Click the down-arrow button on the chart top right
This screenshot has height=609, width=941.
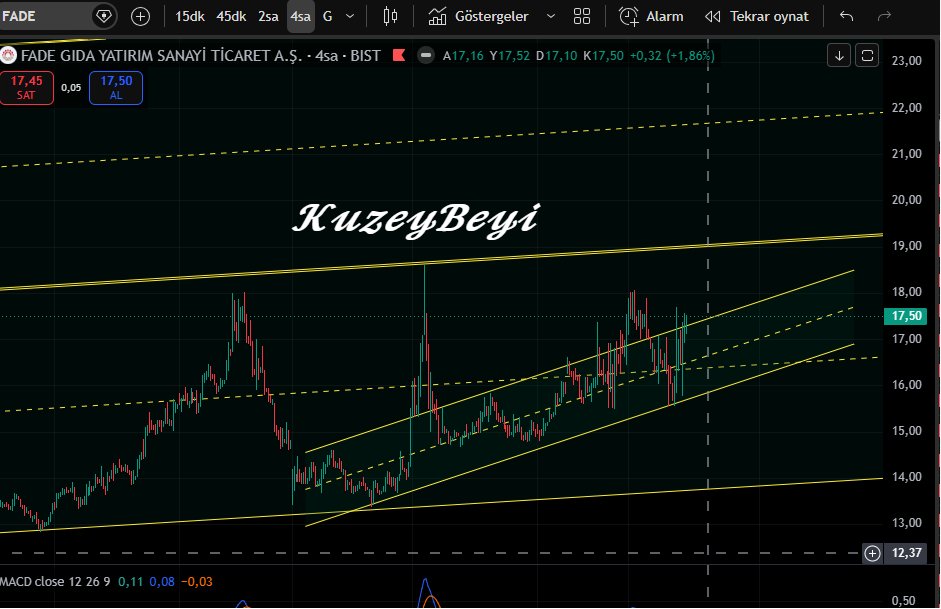pyautogui.click(x=839, y=56)
